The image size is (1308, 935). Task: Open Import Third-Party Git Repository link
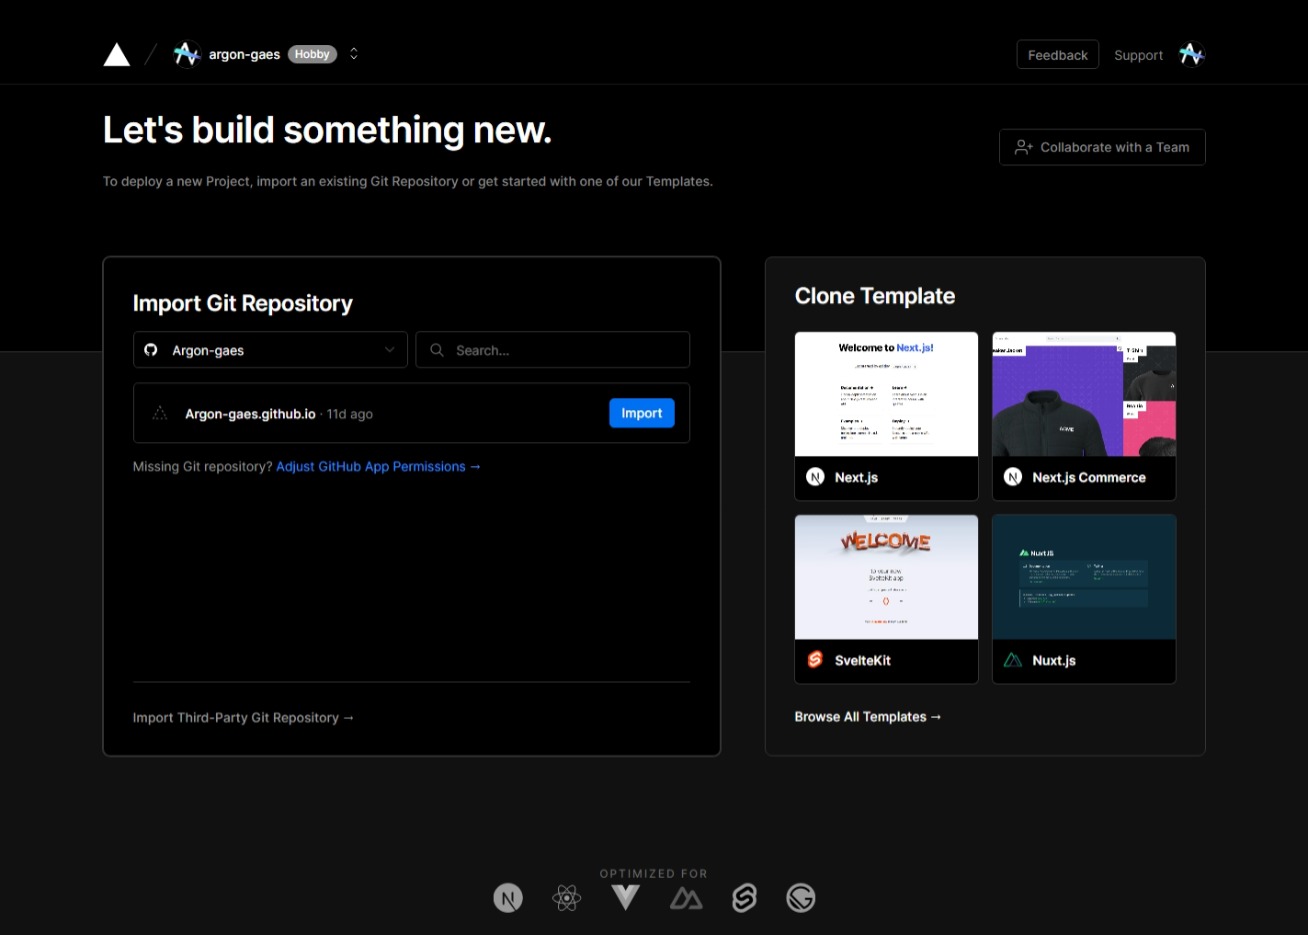click(243, 718)
